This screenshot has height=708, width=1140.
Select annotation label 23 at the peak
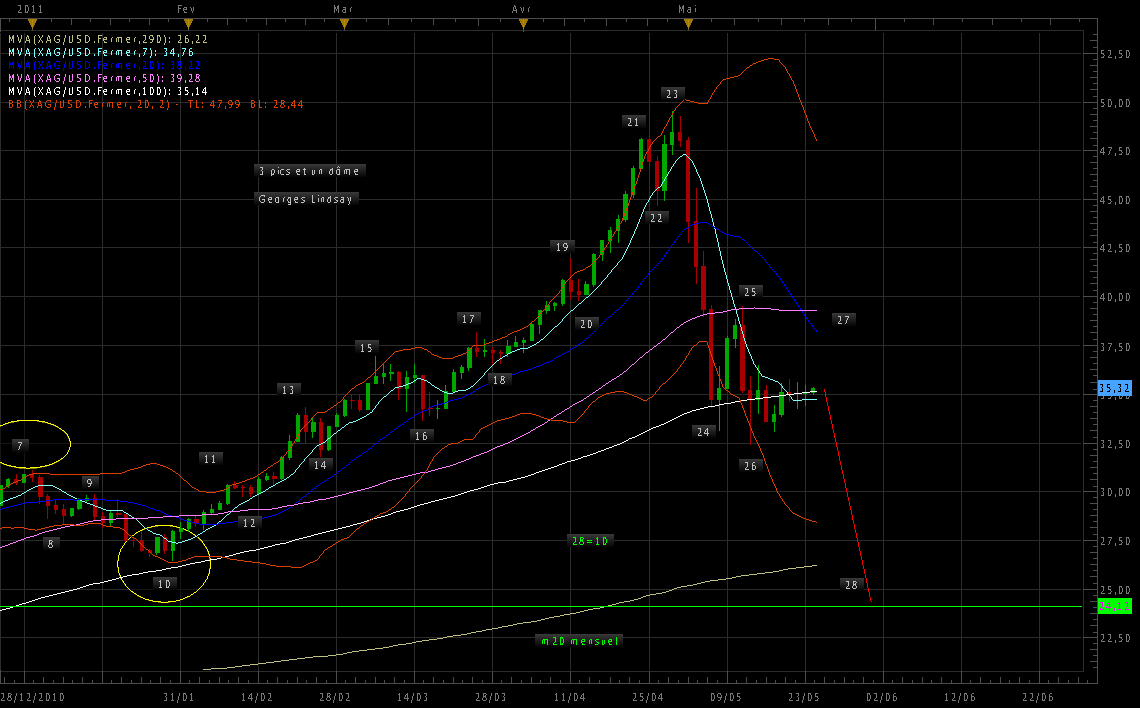pyautogui.click(x=672, y=94)
